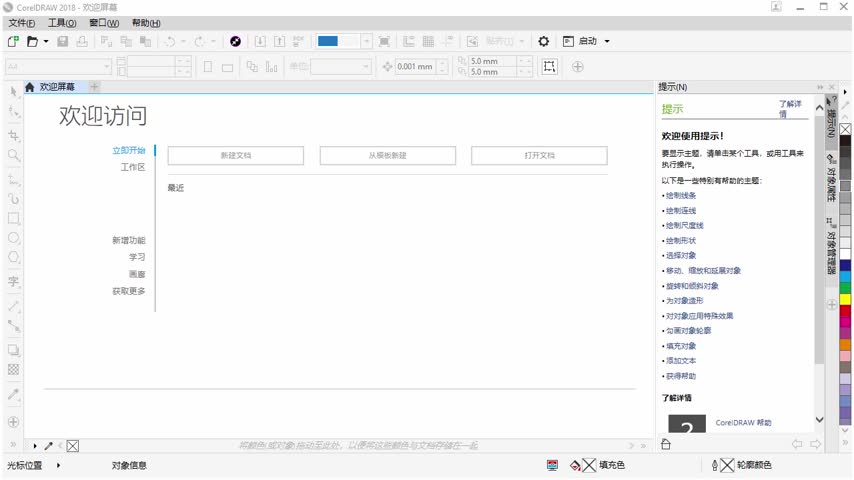
Task: Click the Corel publish round icon
Action: coord(235,41)
